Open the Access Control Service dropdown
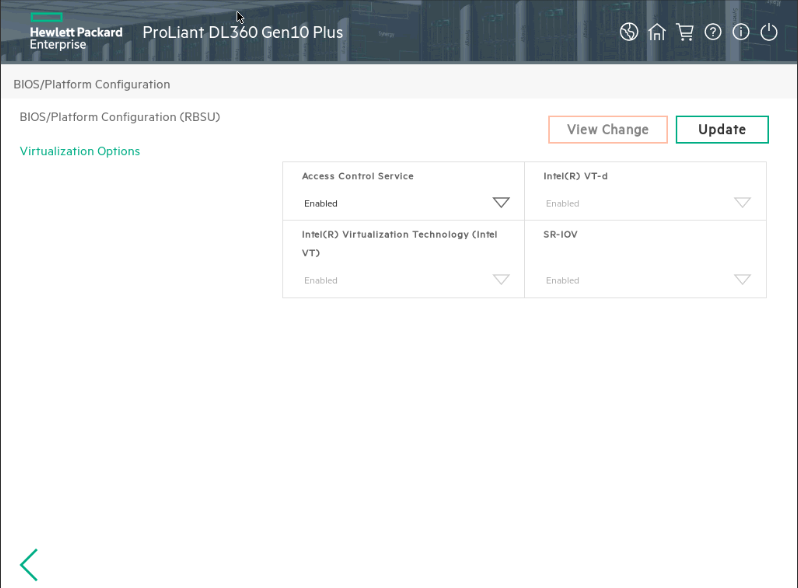The height and width of the screenshot is (588, 798). tap(406, 203)
